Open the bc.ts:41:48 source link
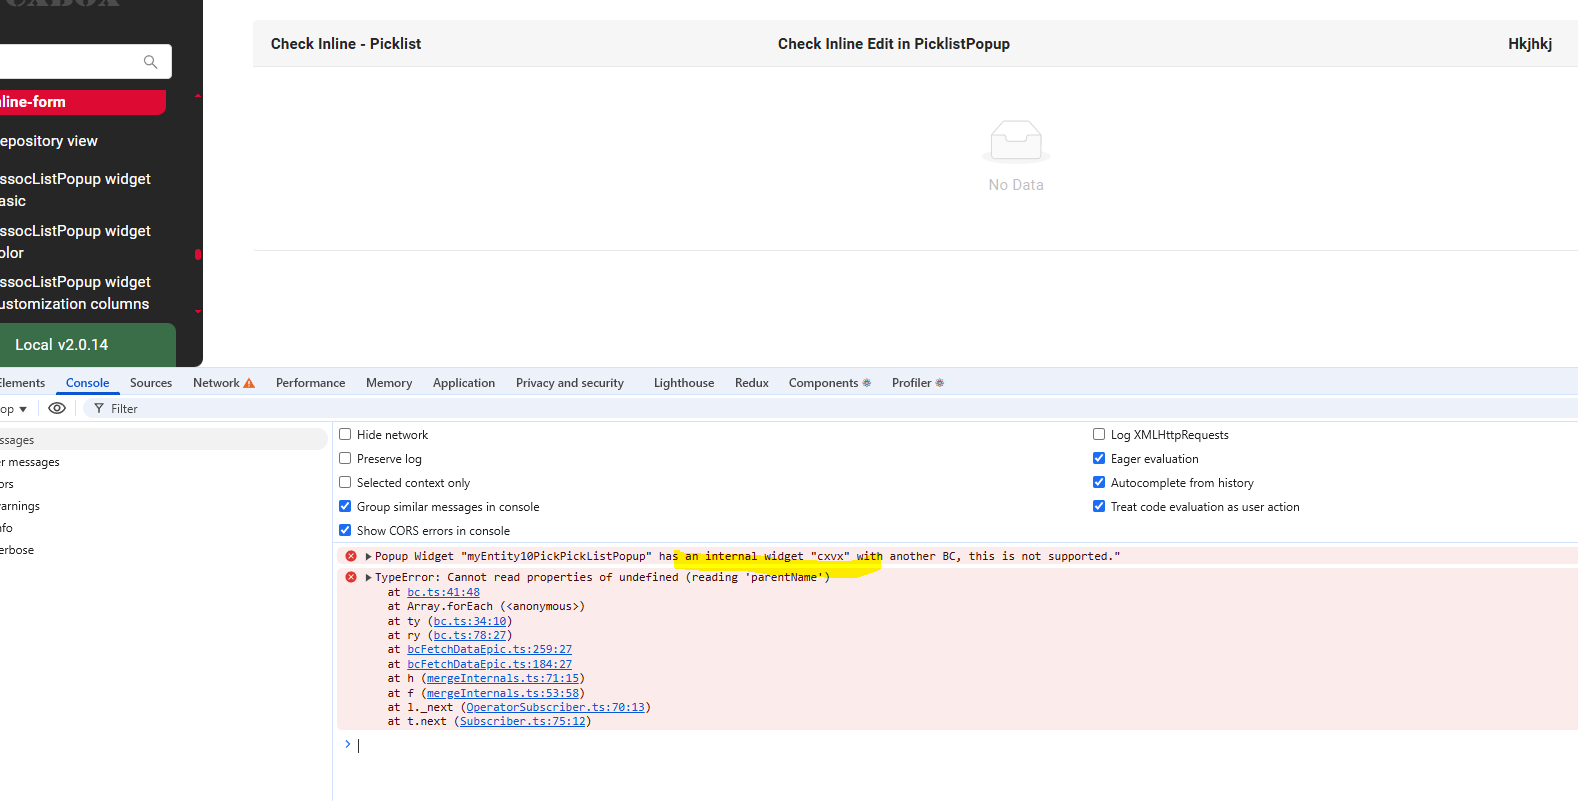1578x801 pixels. 443,592
